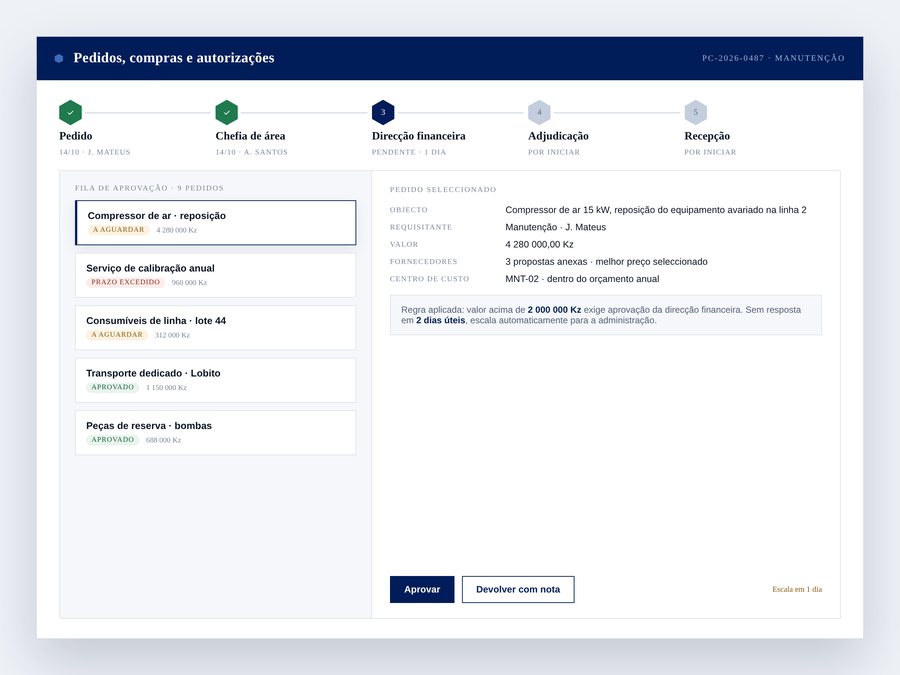The width and height of the screenshot is (900, 675).
Task: Click Devolver com nota button
Action: pos(518,589)
